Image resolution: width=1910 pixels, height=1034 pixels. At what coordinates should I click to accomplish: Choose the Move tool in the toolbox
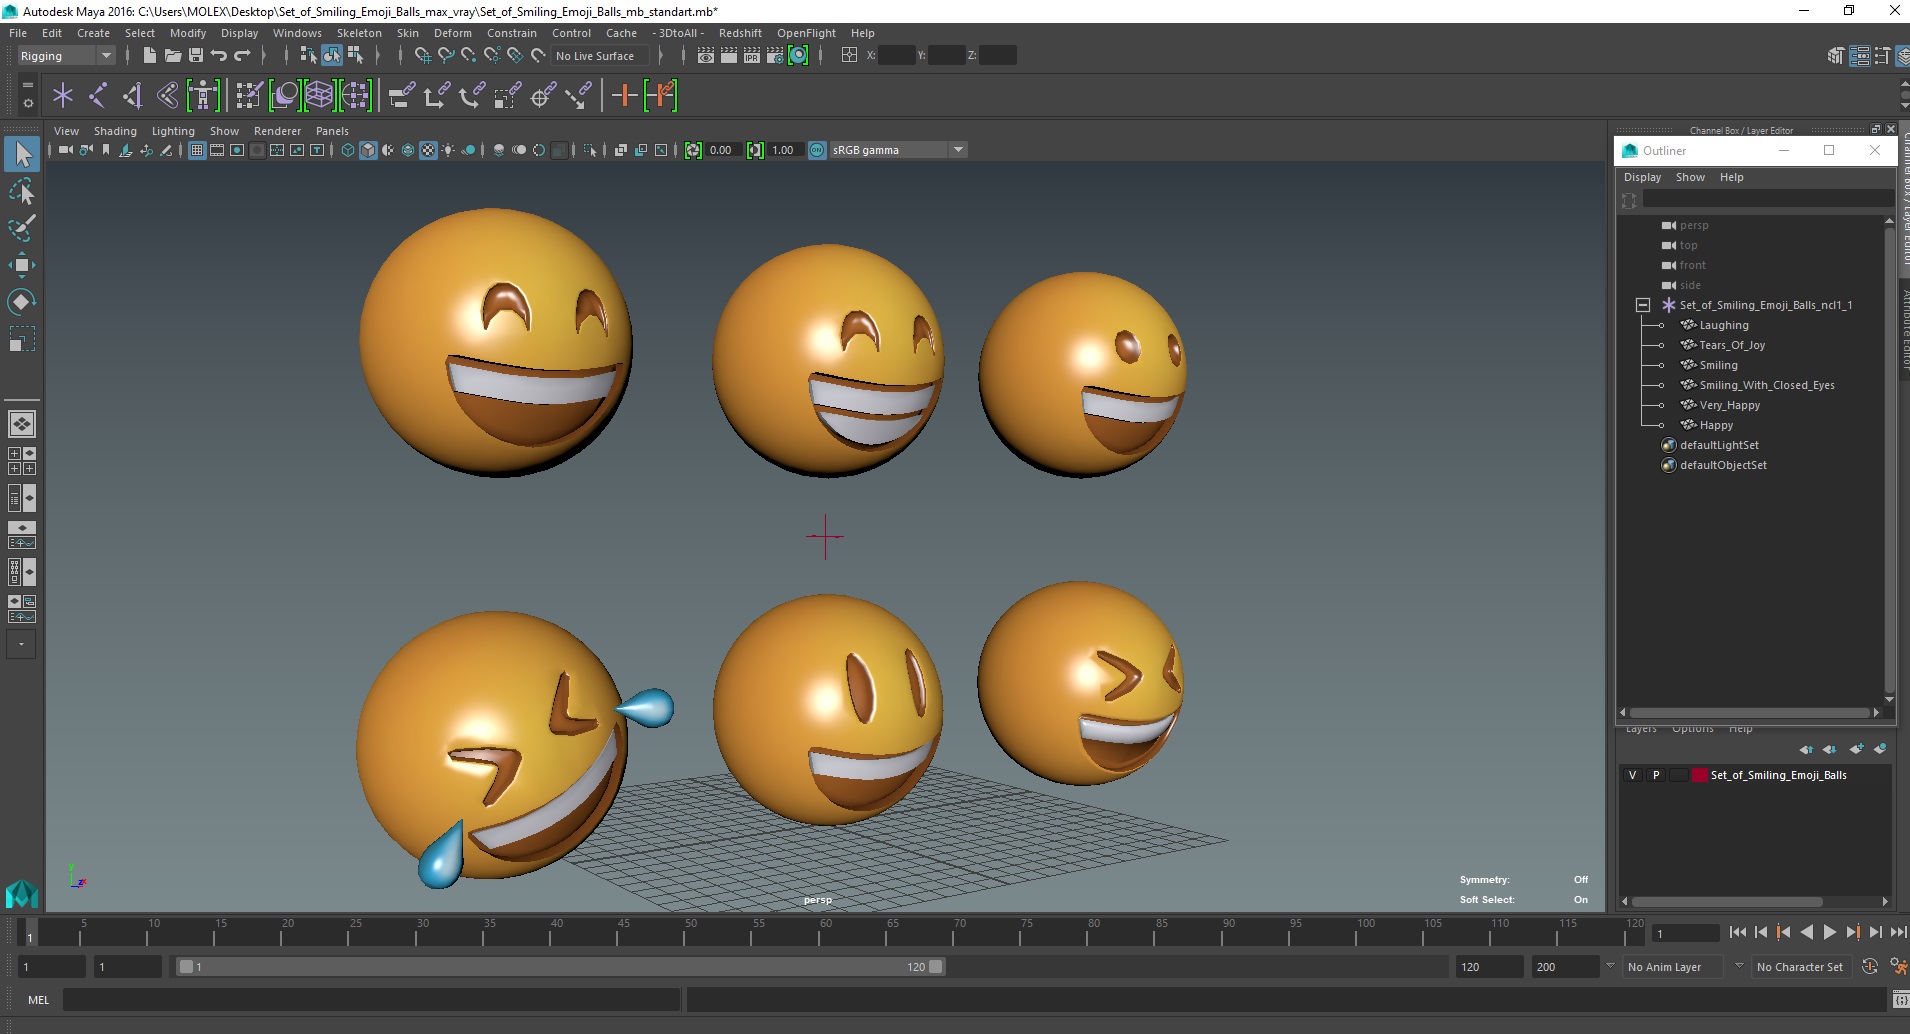22,265
